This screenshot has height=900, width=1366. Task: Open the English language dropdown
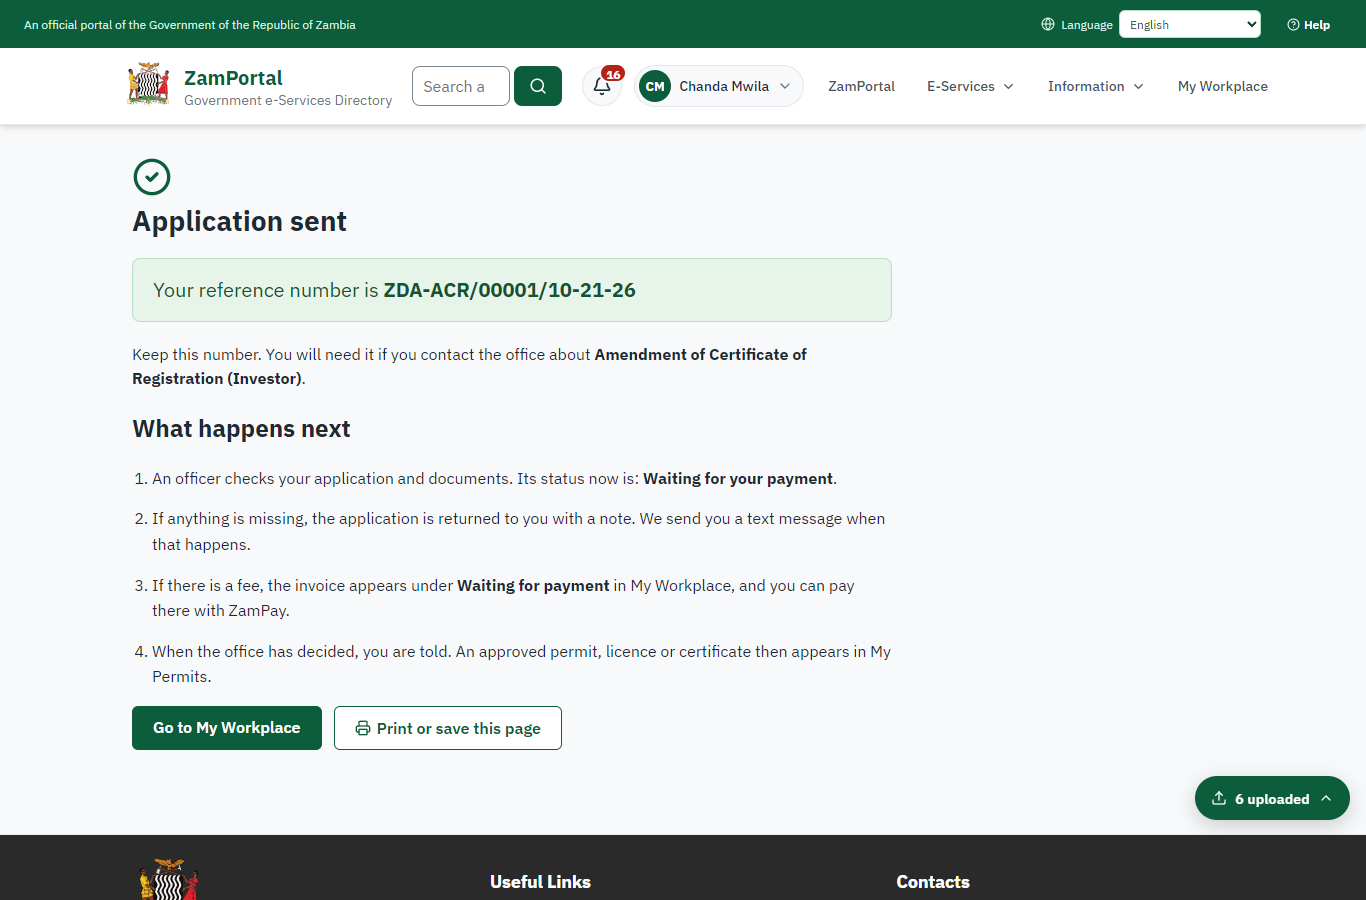pos(1190,24)
